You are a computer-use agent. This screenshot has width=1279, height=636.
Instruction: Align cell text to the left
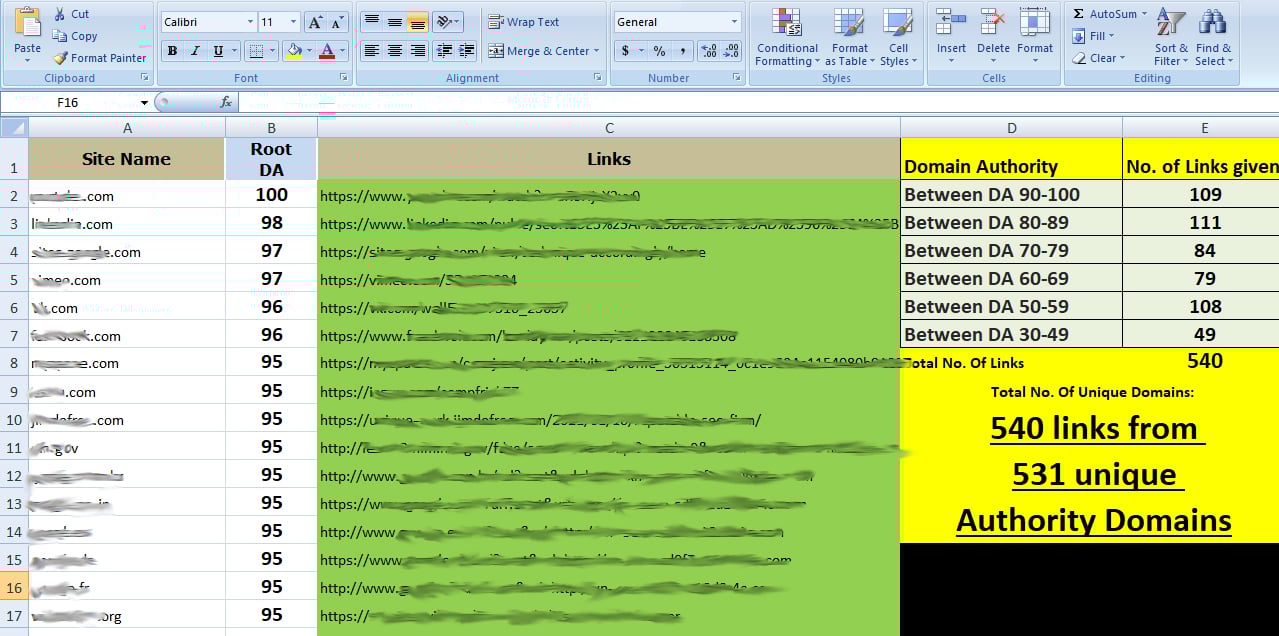click(371, 51)
